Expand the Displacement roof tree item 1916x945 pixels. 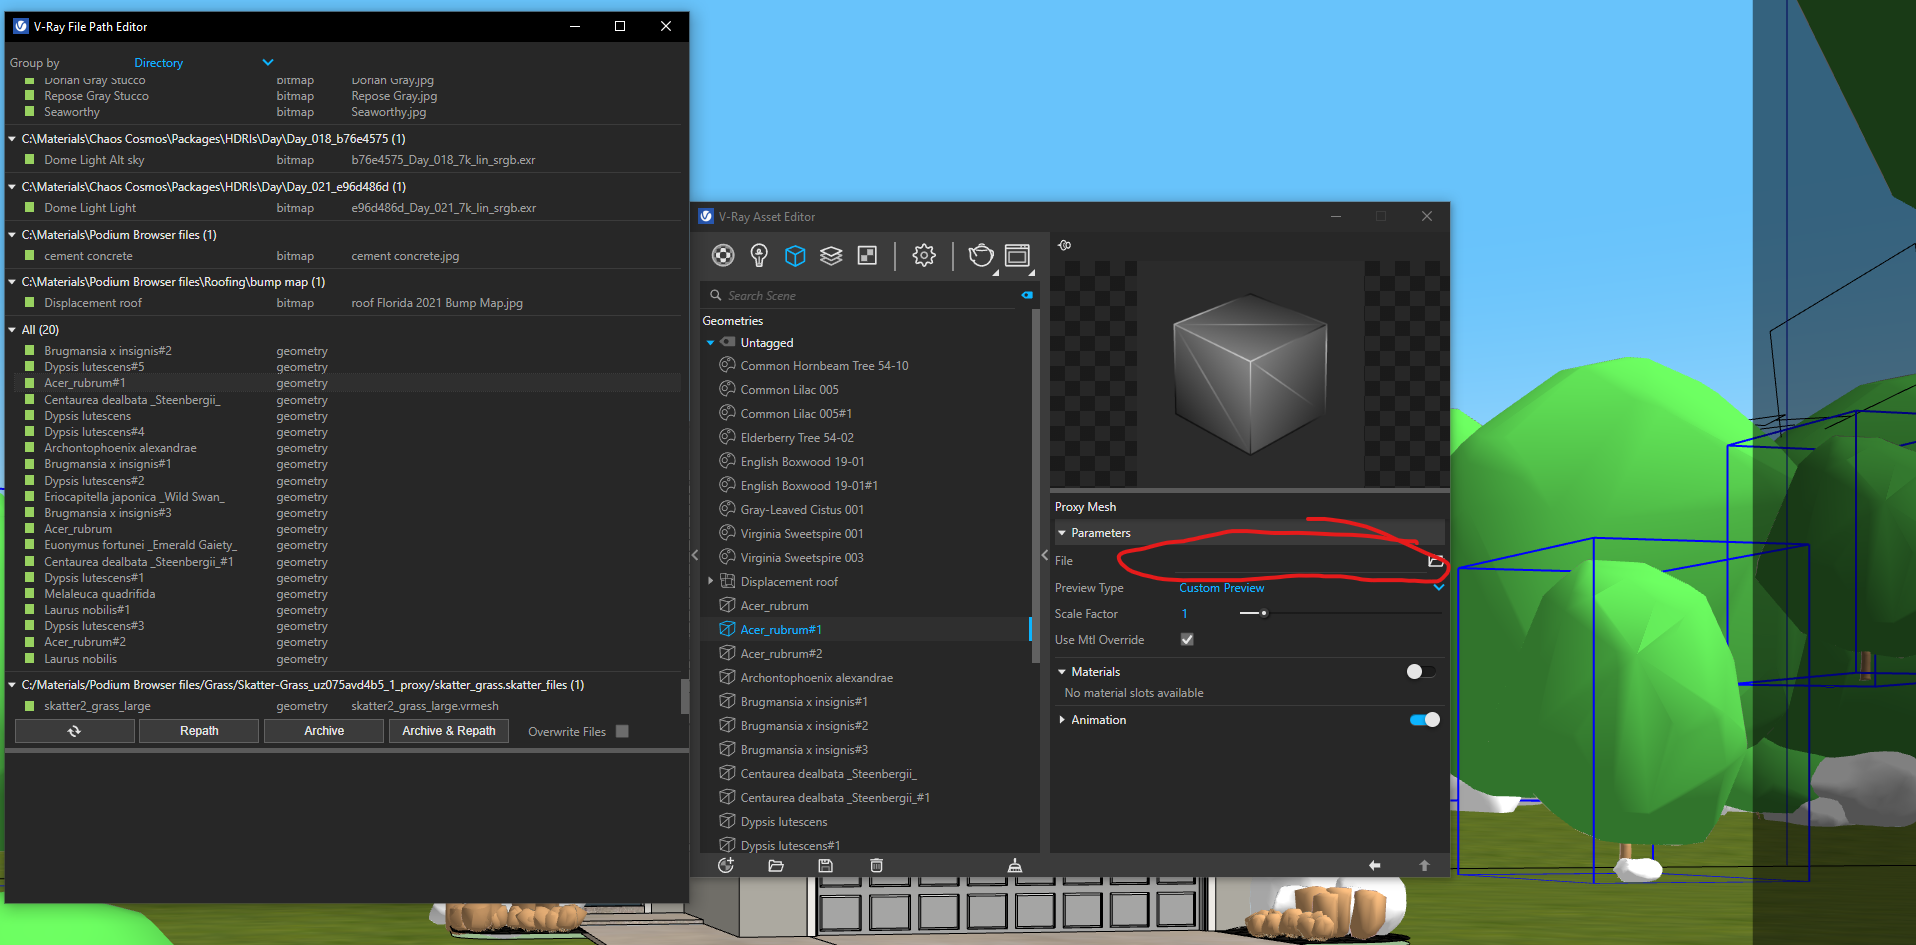click(711, 581)
